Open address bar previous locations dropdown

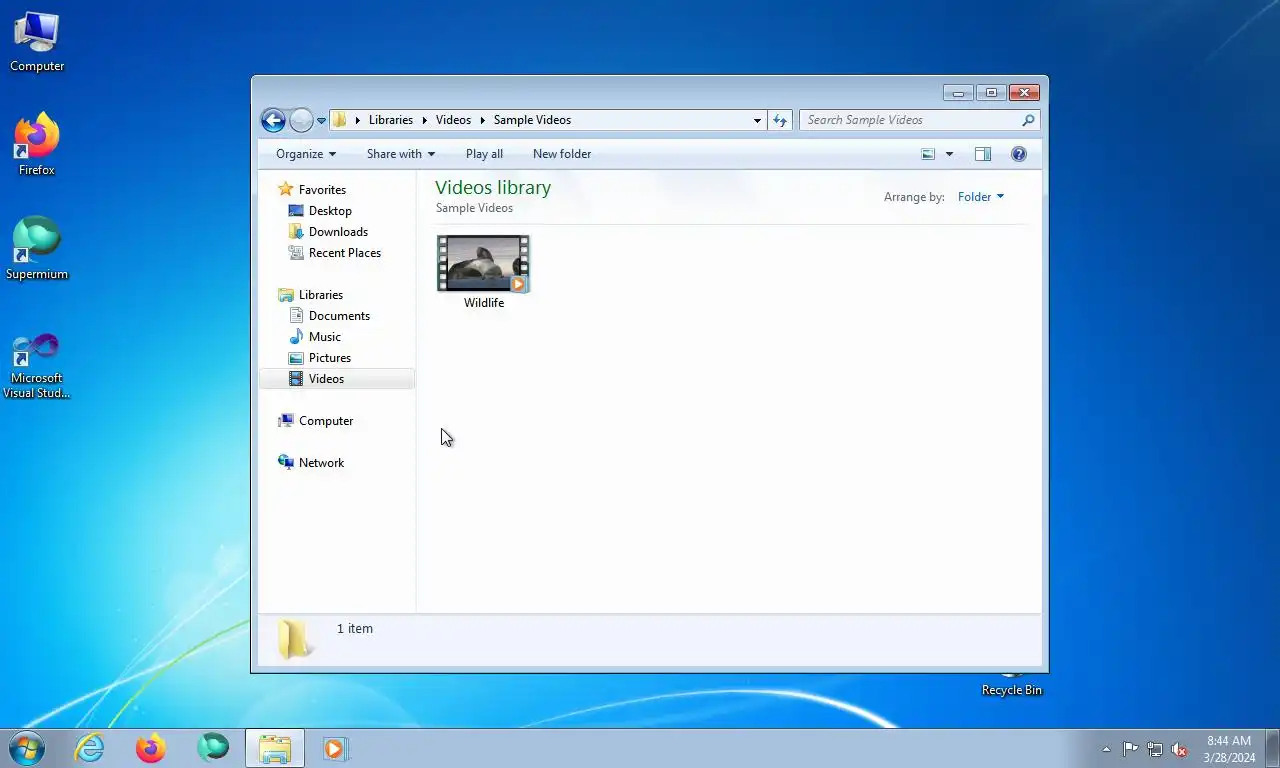(x=757, y=120)
